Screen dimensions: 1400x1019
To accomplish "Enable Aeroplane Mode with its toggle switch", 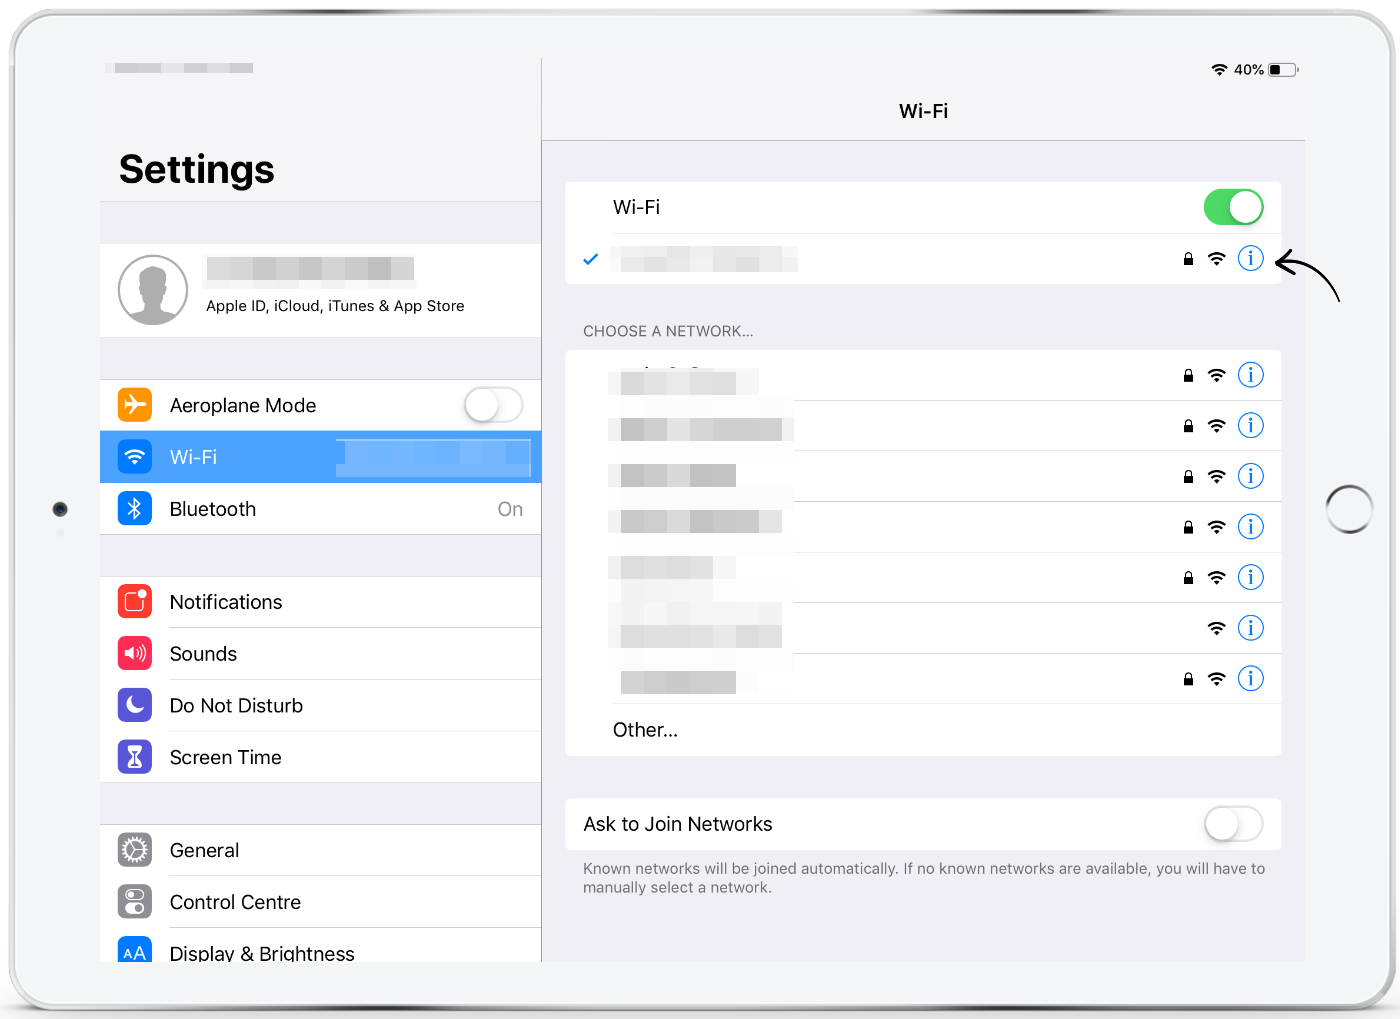I will click(x=493, y=404).
